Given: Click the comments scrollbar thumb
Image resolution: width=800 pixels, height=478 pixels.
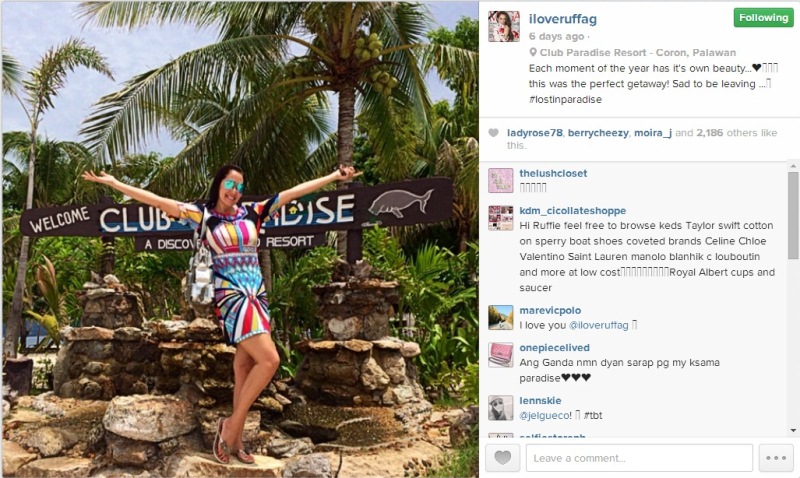Looking at the screenshot, I should click(x=793, y=216).
